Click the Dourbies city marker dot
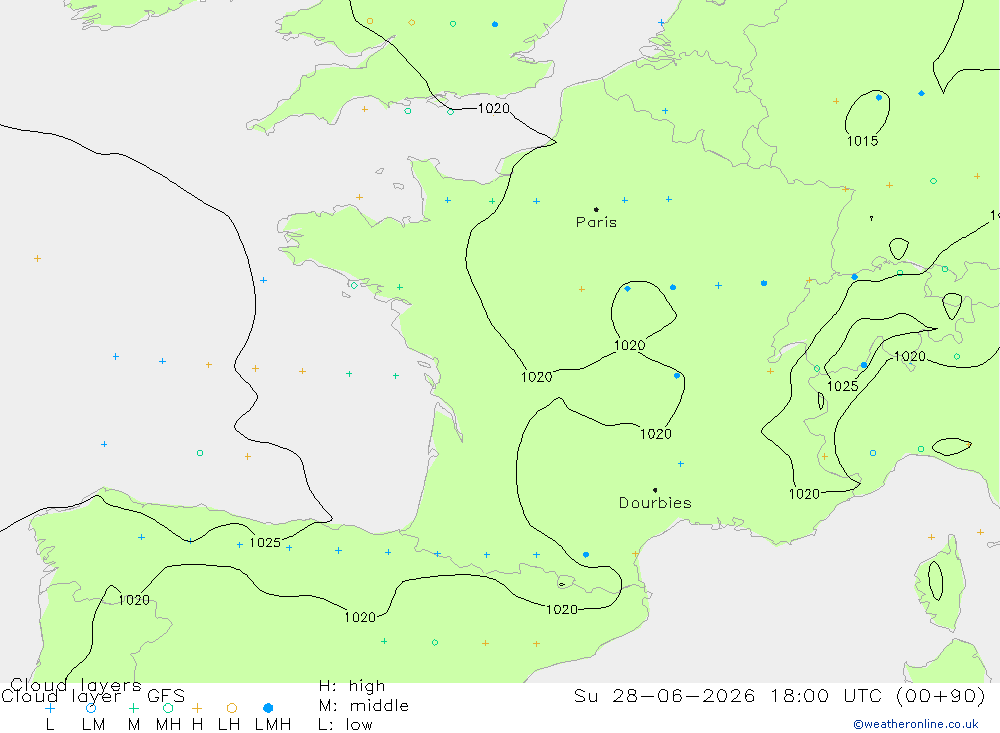Image resolution: width=1000 pixels, height=733 pixels. [x=655, y=490]
